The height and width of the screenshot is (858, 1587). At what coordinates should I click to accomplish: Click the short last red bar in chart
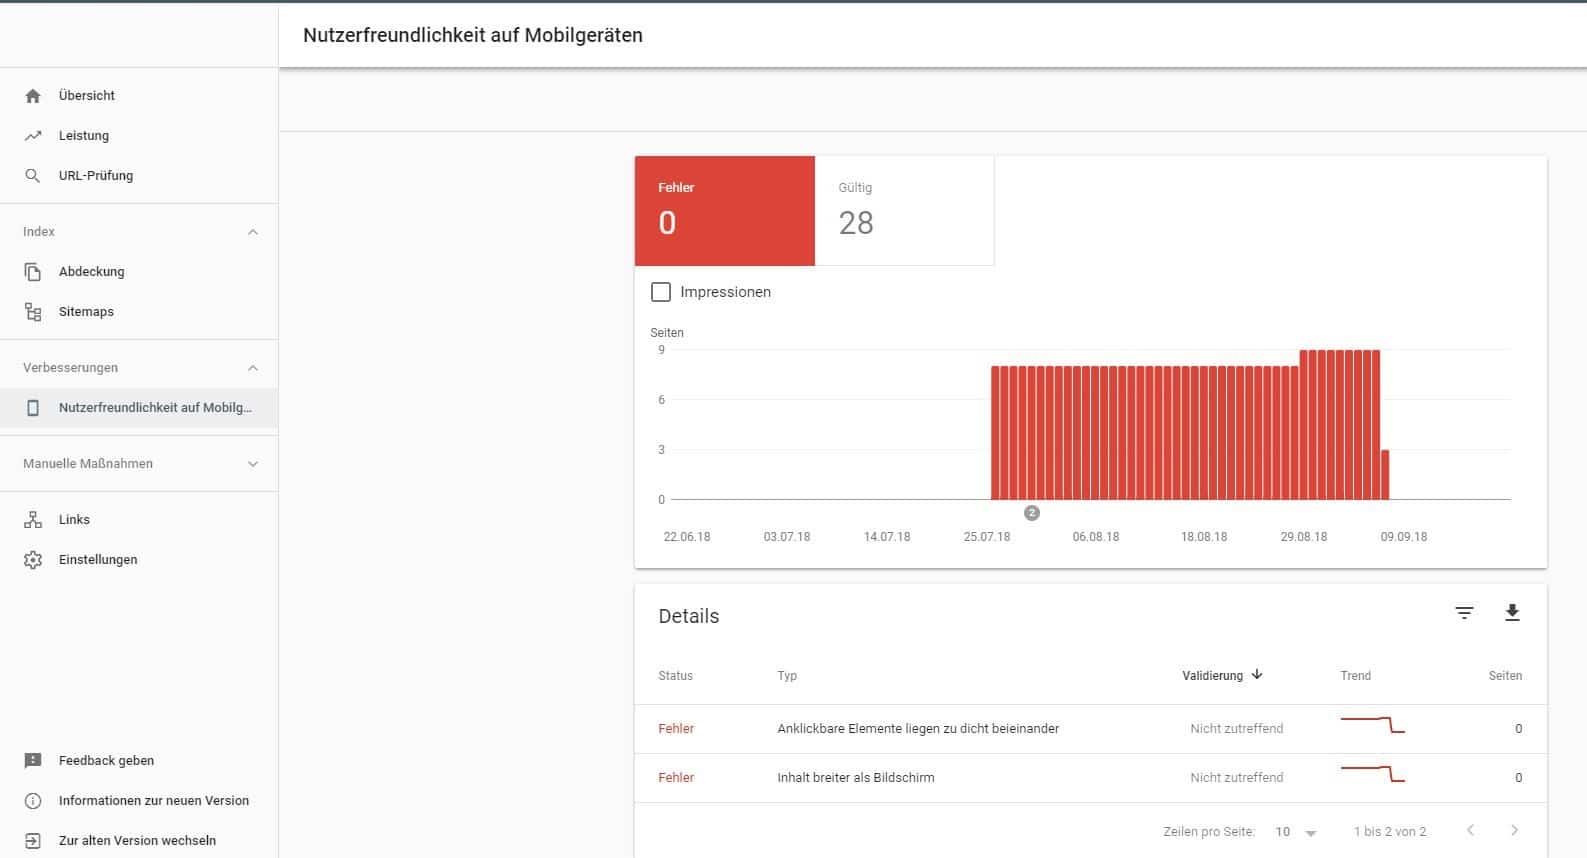coord(1385,475)
